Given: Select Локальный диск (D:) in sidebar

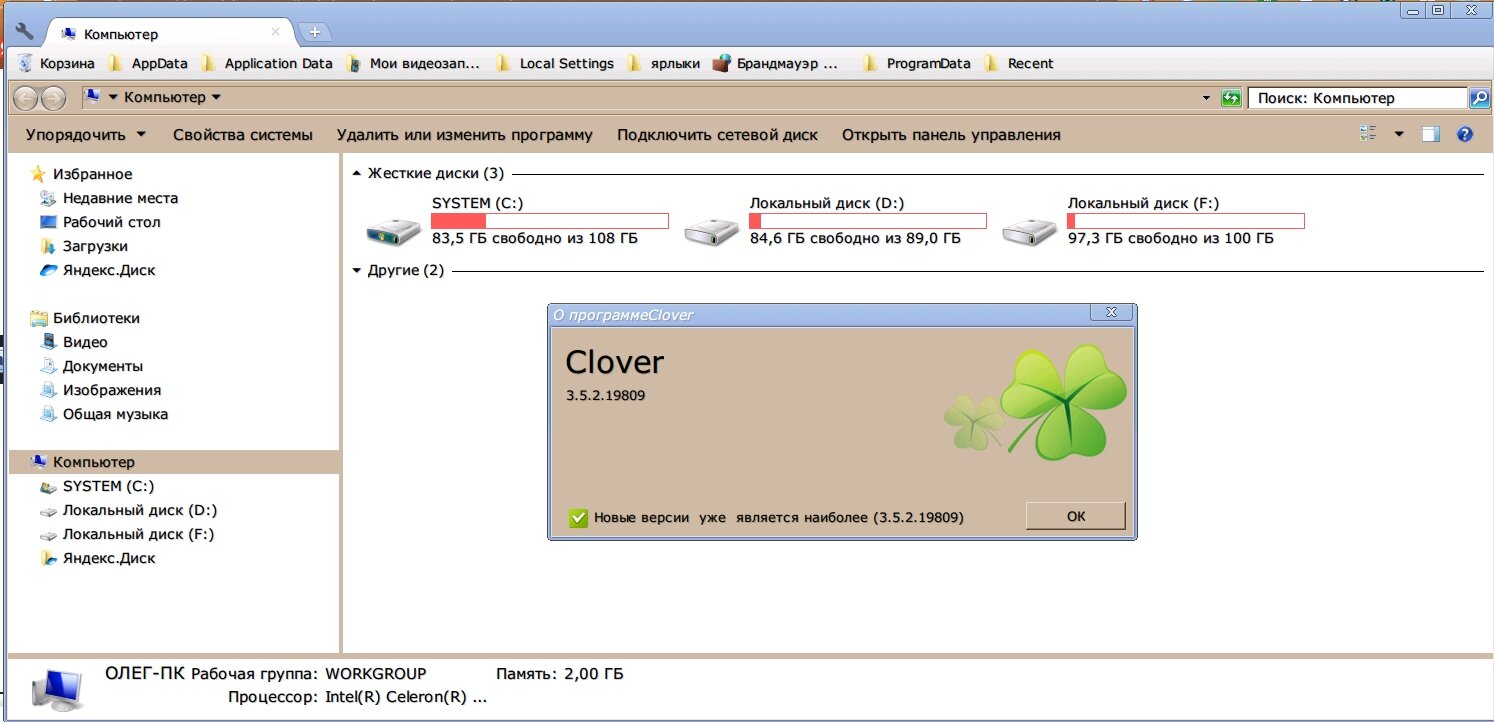Looking at the screenshot, I should (139, 510).
